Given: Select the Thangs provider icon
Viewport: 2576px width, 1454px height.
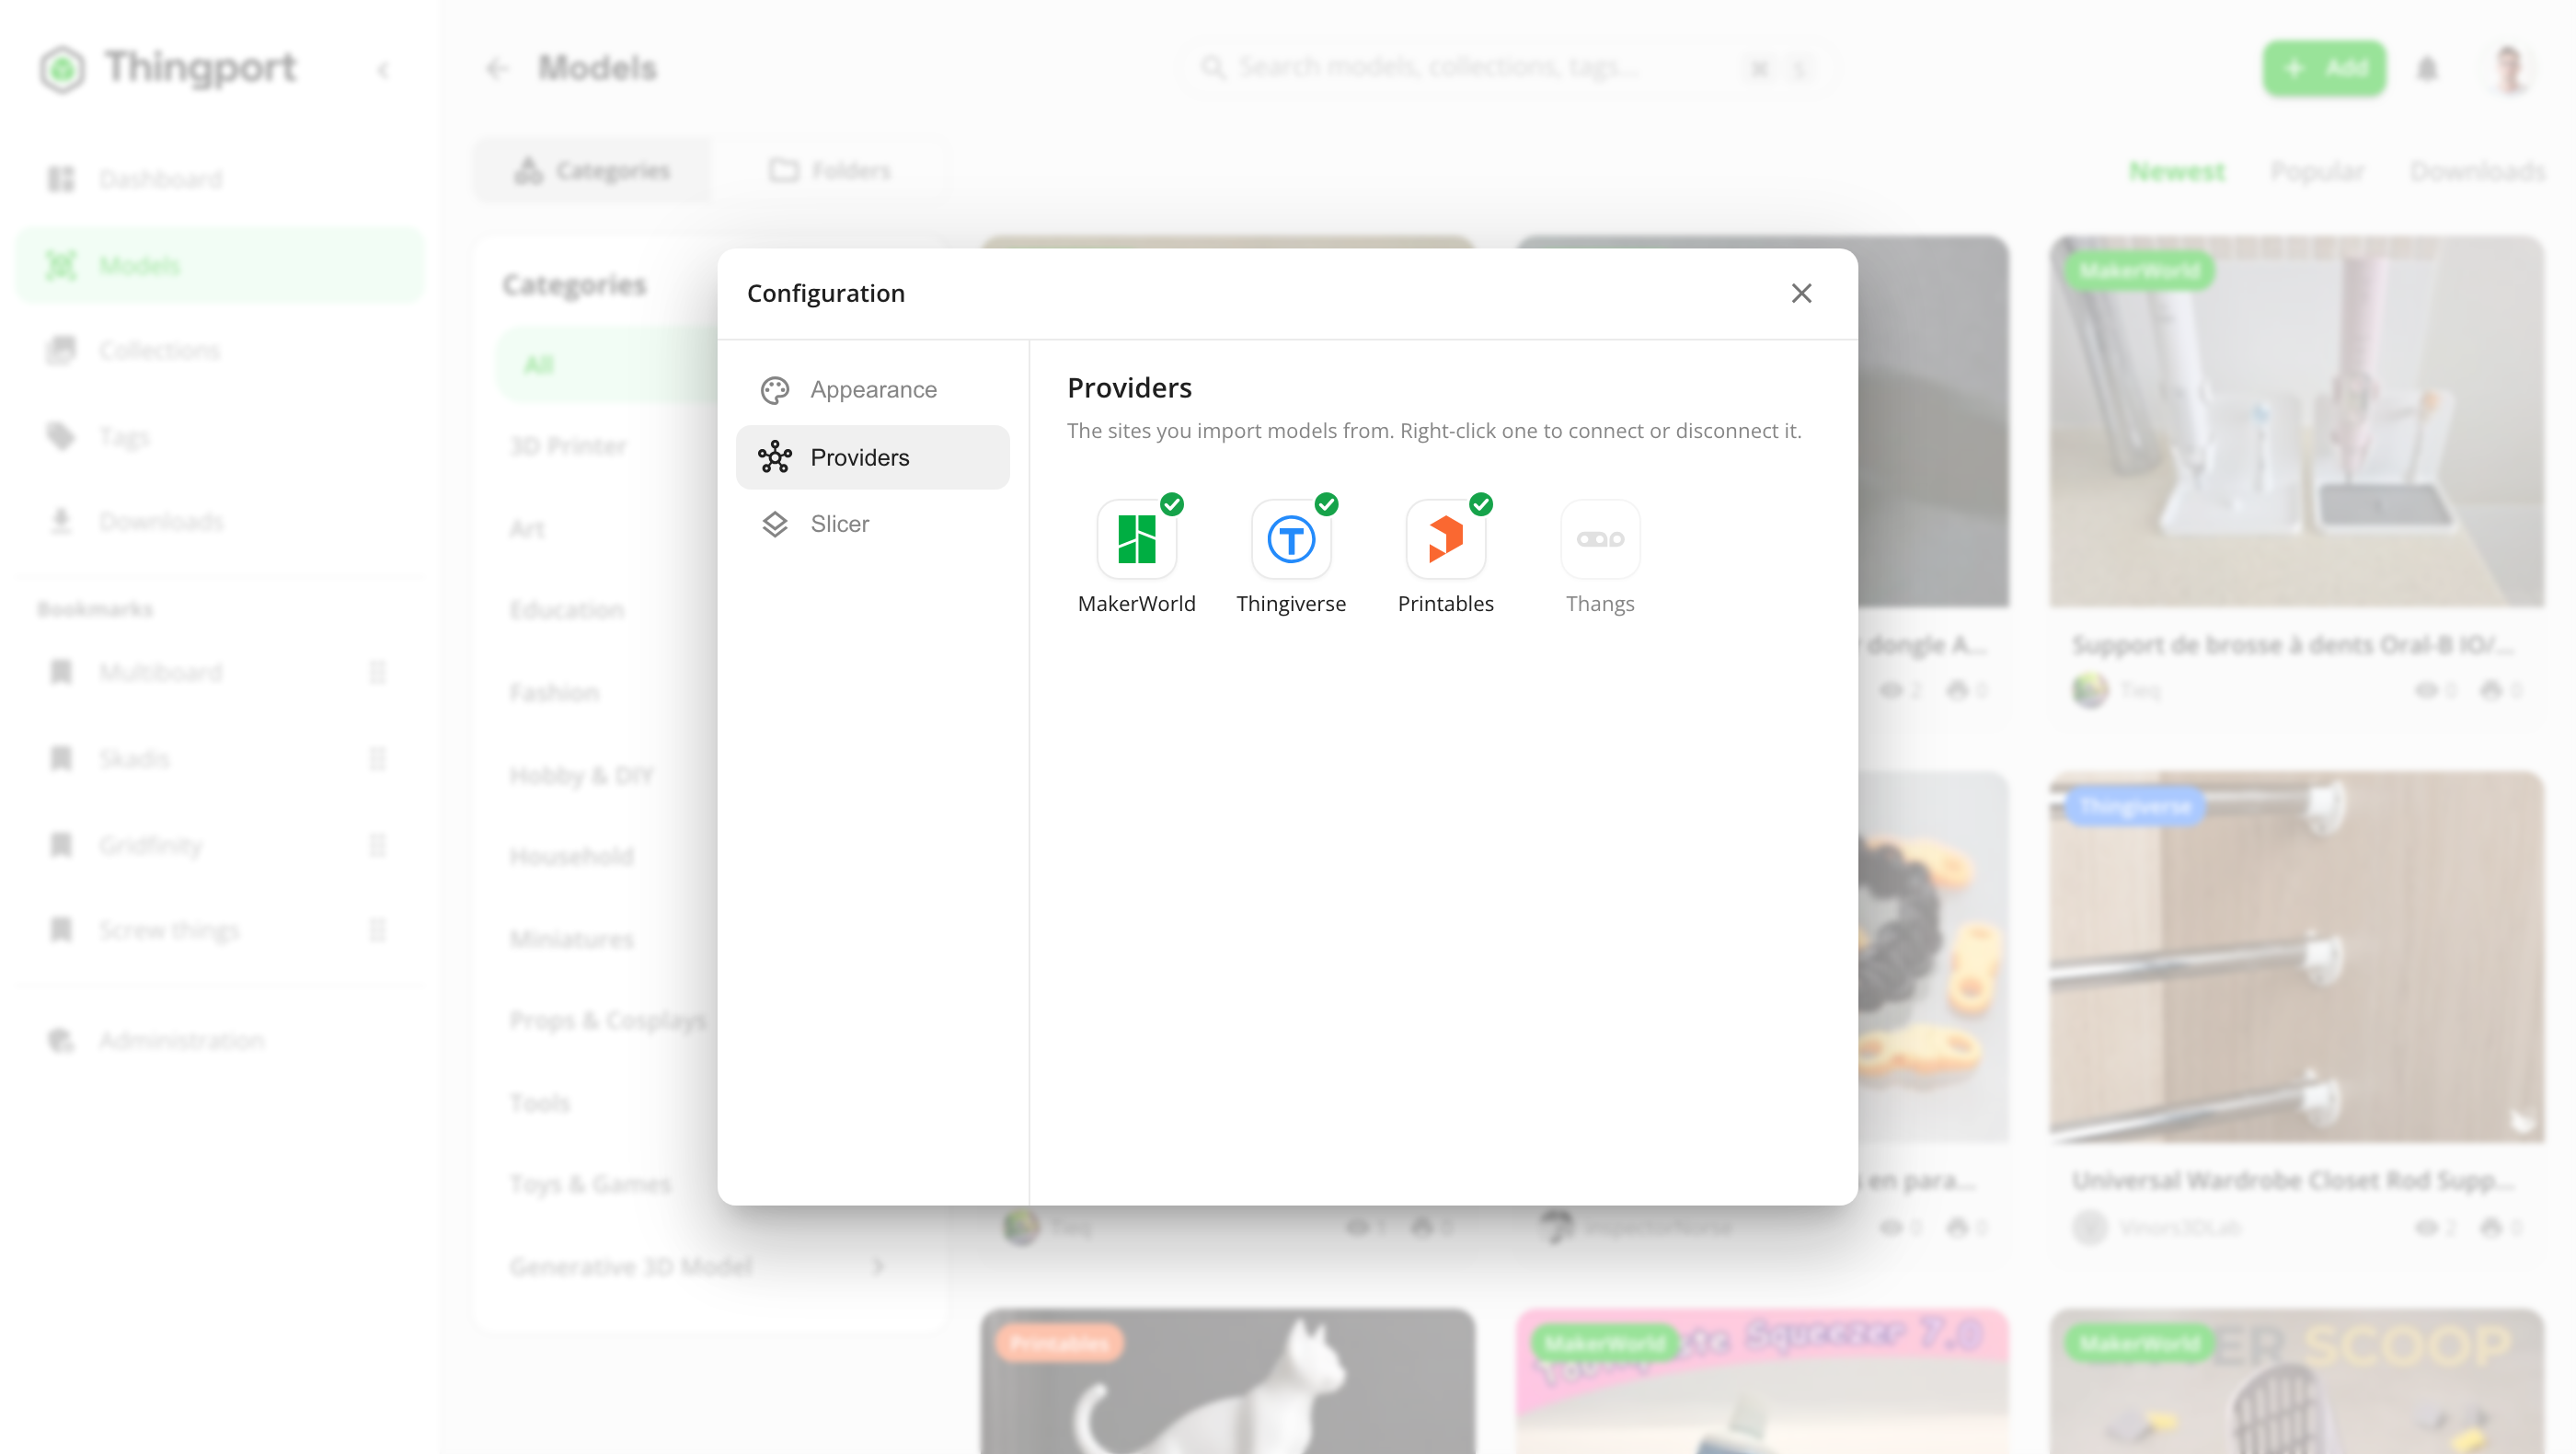Looking at the screenshot, I should coord(1600,539).
